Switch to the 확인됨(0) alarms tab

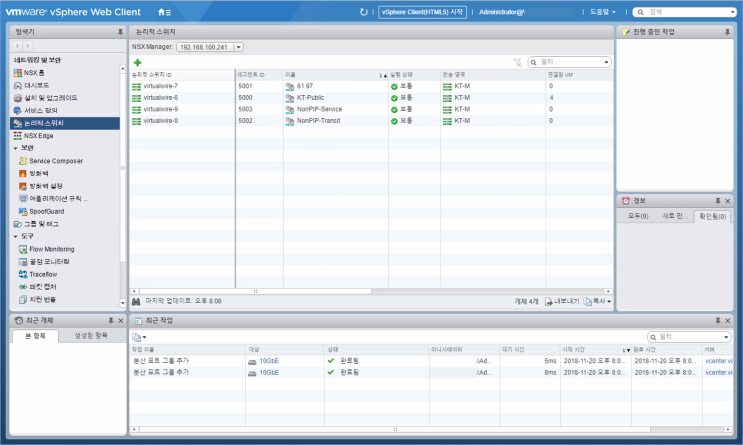pyautogui.click(x=713, y=217)
